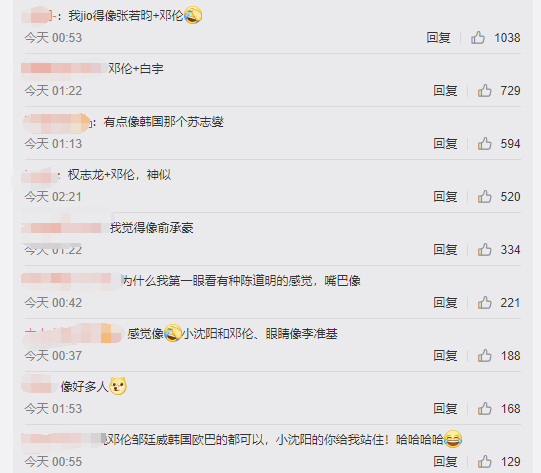Click thumbs-up on the 陈道明 comment
Viewport: 541px width, 473px height.
[484, 303]
